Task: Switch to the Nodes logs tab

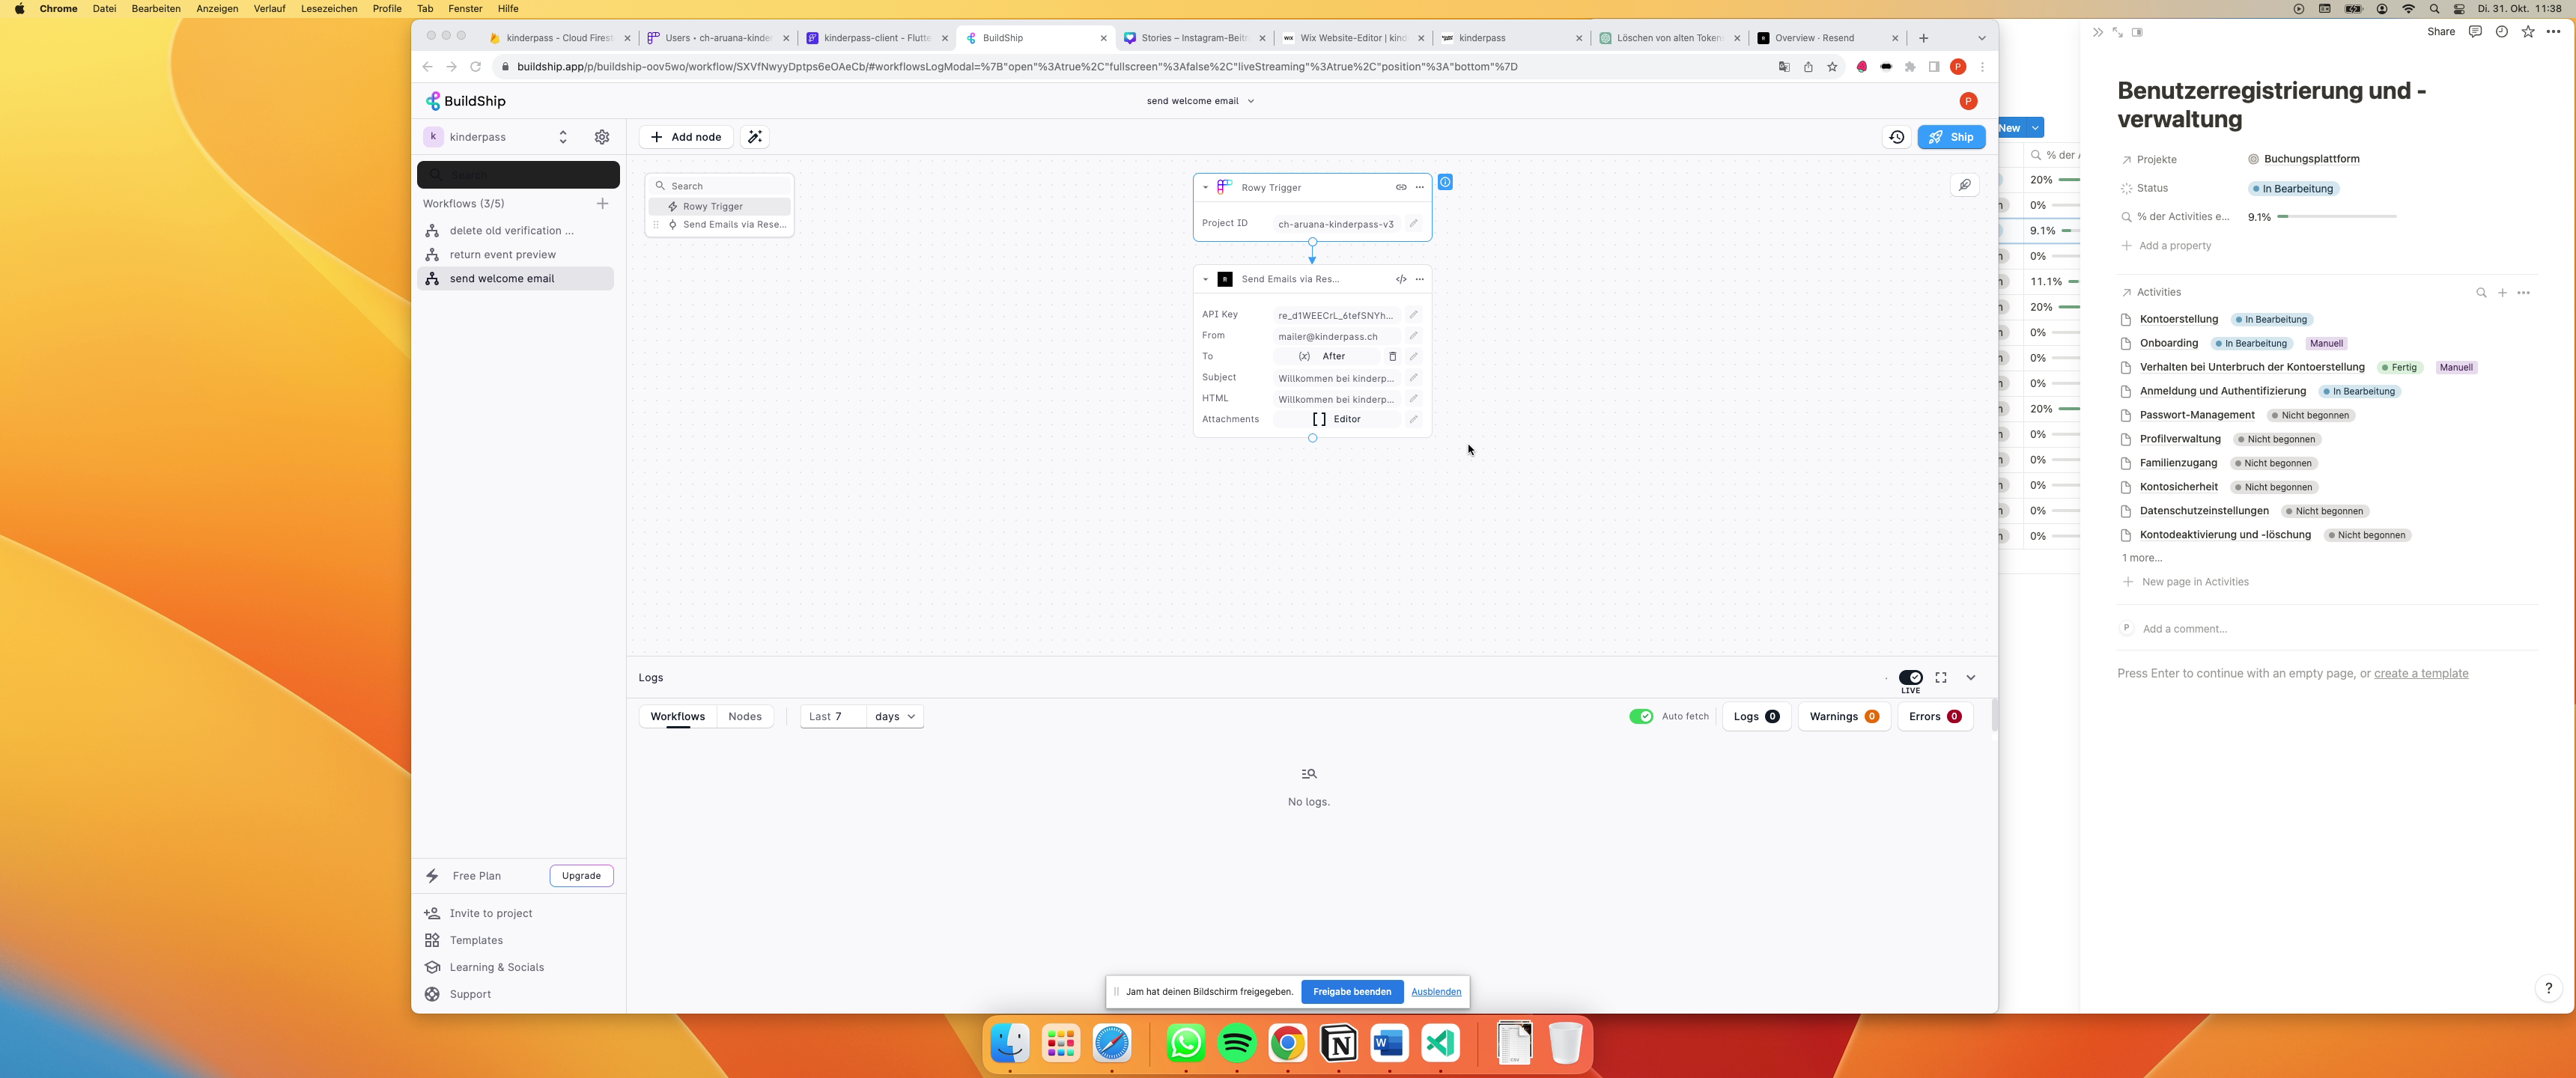Action: [x=745, y=716]
